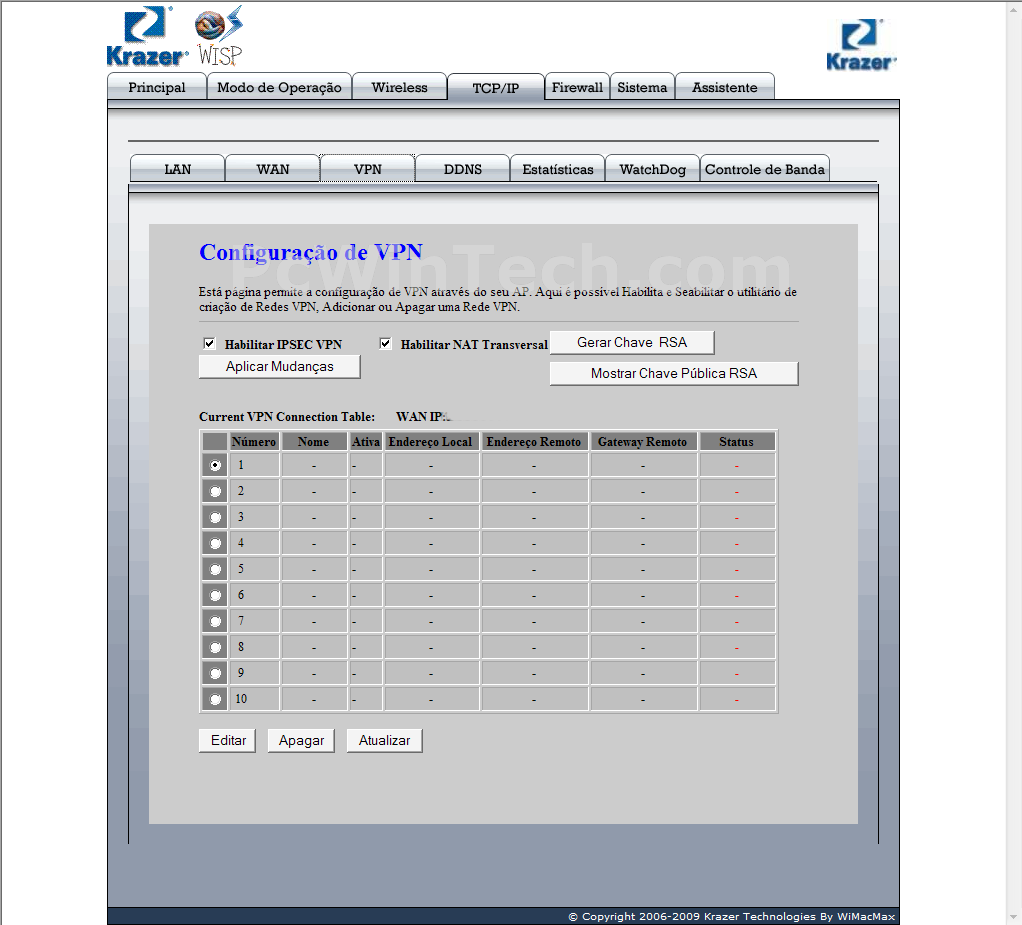Click the Endereço Remoto column header
Screen dimensions: 1022x925
pos(534,441)
